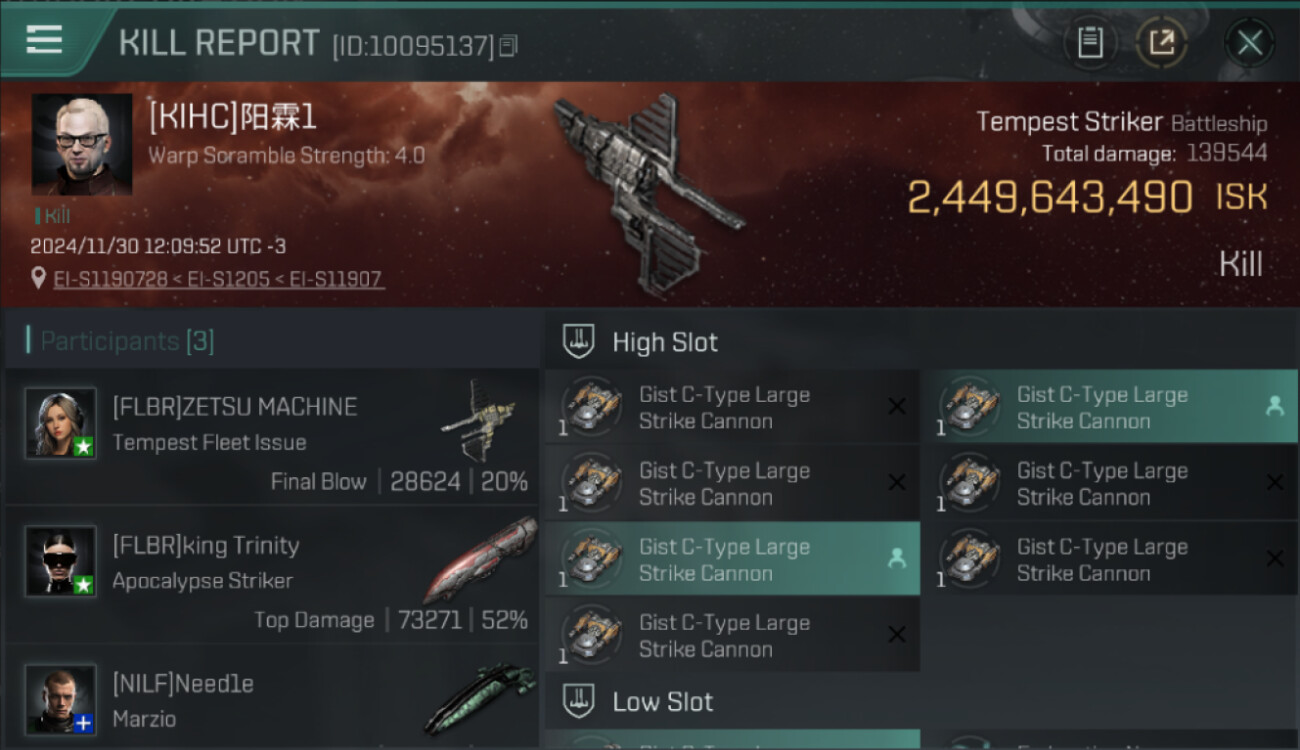Image resolution: width=1300 pixels, height=750 pixels.
Task: Open system location EI-S1190728 link
Action: pos(111,279)
